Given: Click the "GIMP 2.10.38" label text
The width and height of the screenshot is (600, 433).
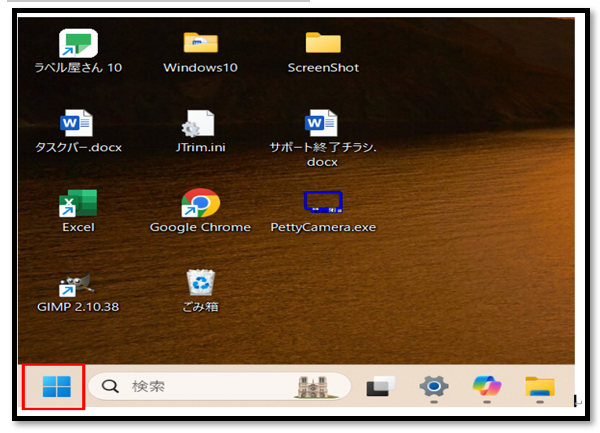Looking at the screenshot, I should [78, 307].
